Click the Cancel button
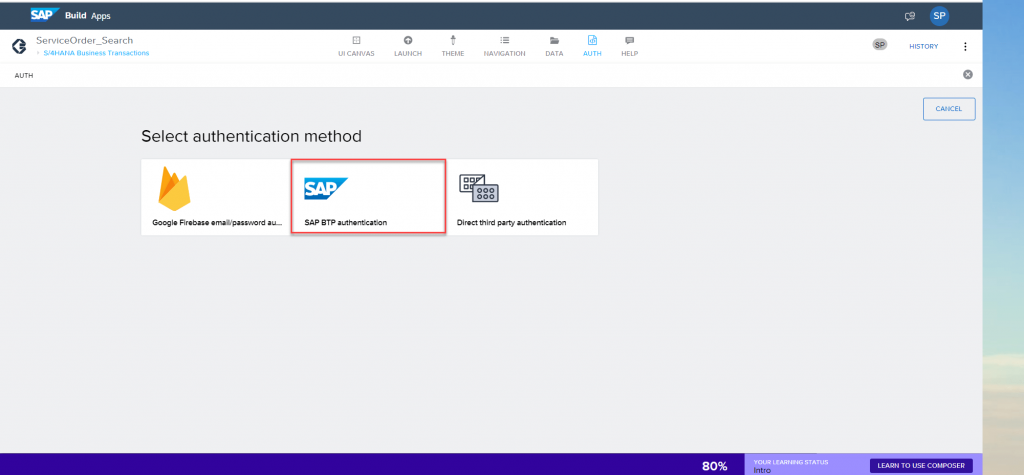 (949, 109)
